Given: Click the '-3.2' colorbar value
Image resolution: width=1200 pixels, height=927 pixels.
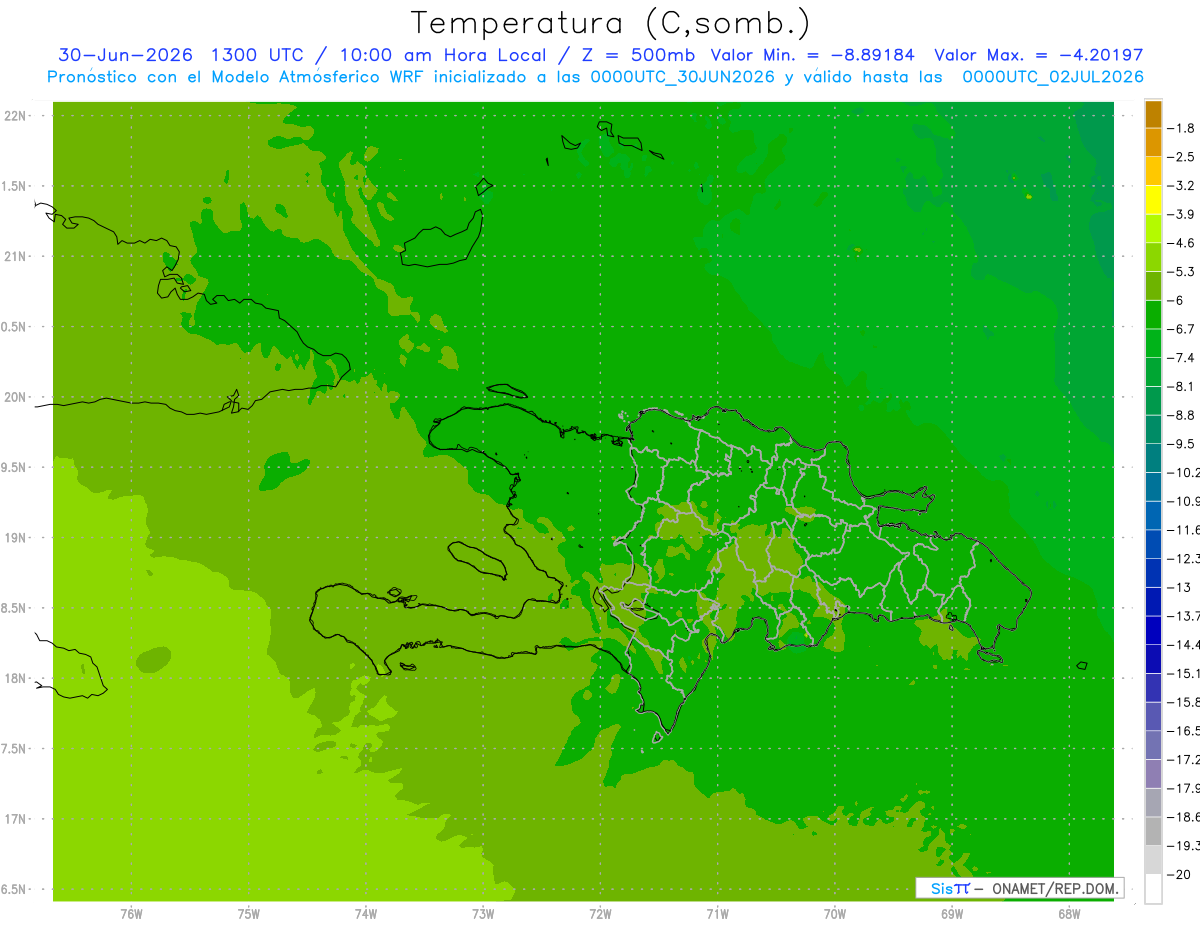Looking at the screenshot, I should 1181,186.
